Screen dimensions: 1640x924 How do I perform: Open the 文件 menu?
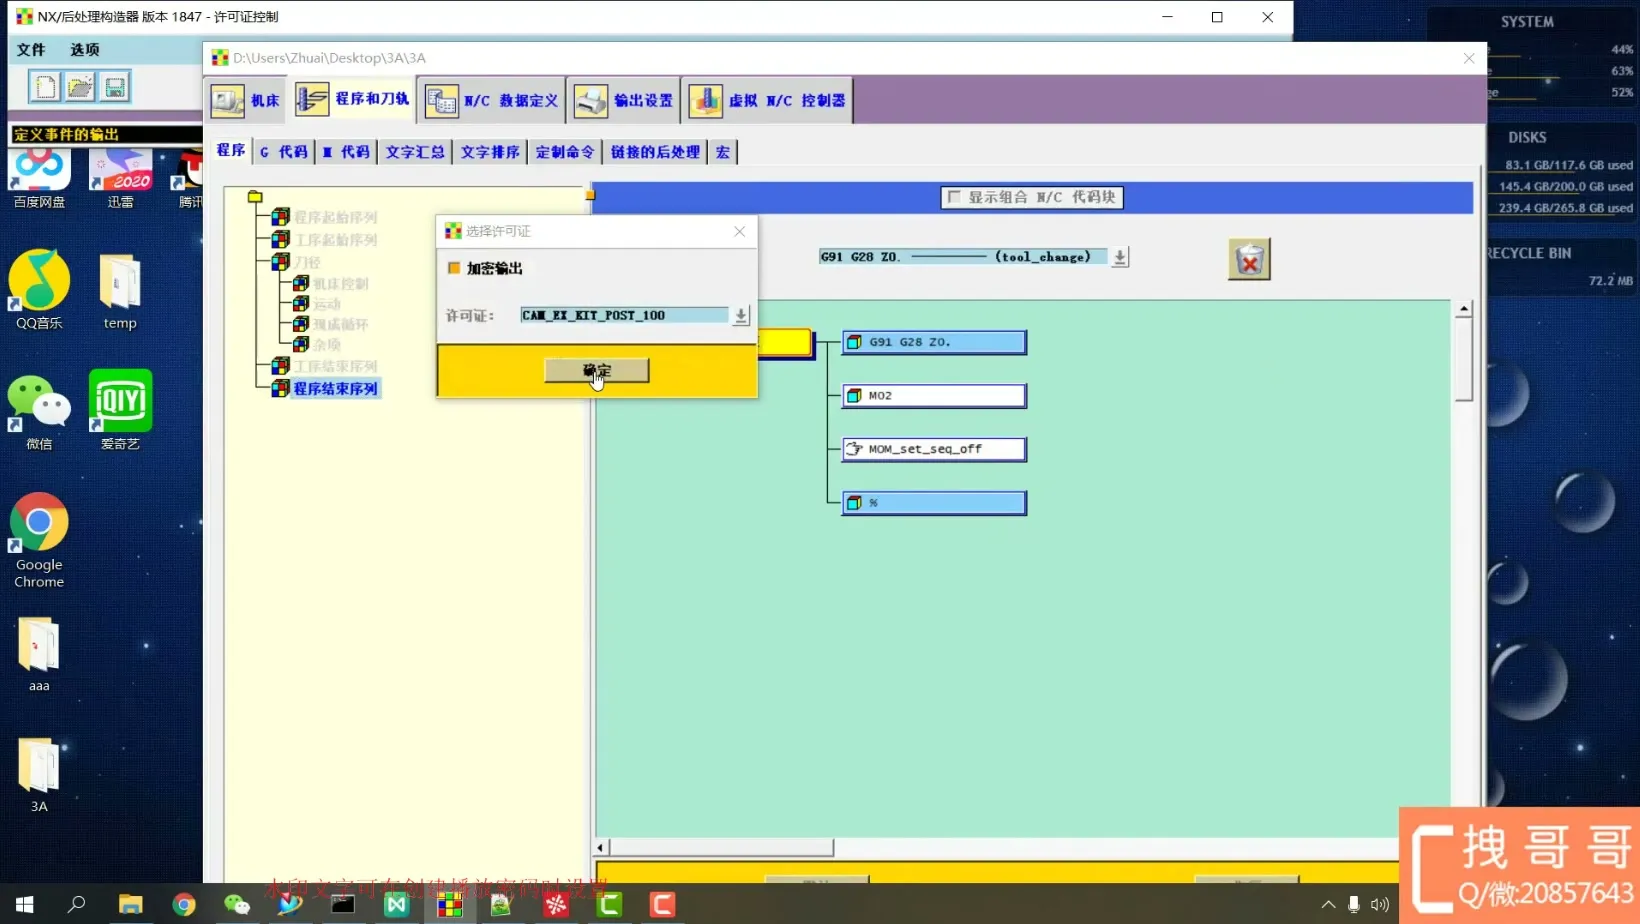coord(31,49)
